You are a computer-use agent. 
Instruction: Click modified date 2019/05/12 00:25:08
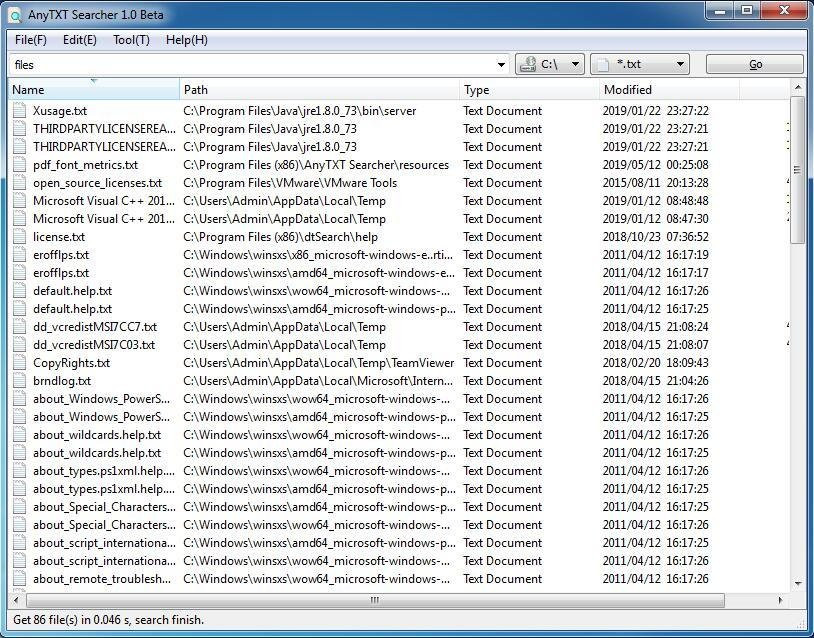click(x=655, y=165)
